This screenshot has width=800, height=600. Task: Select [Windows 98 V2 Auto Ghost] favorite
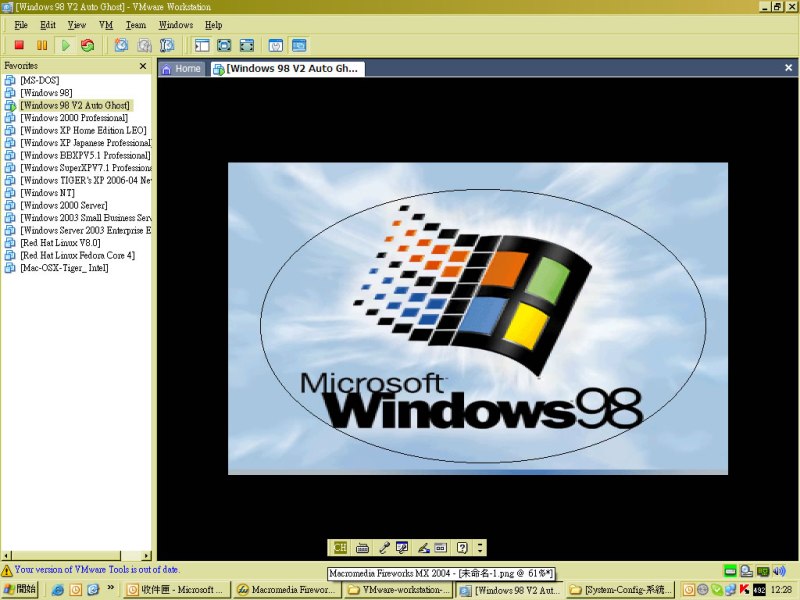76,106
